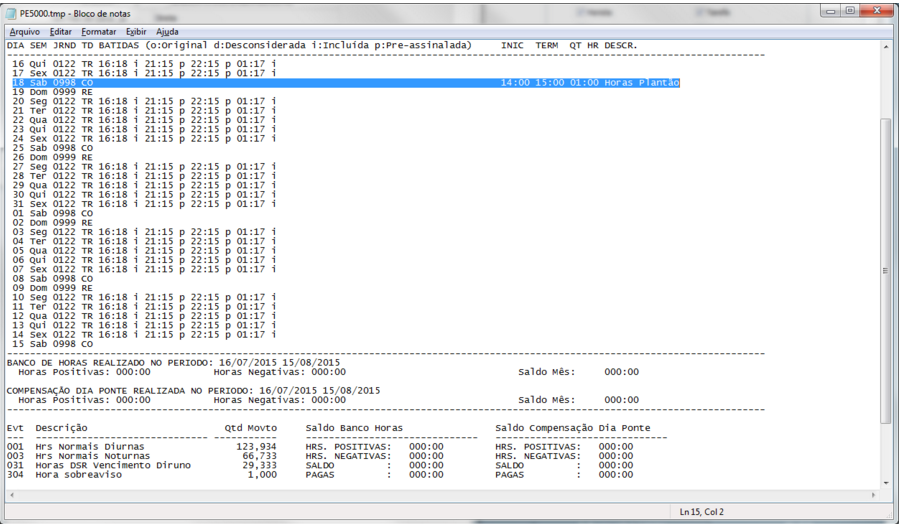Image resolution: width=900 pixels, height=524 pixels.
Task: Click the highlighted row '18 Sab 0998 CO'
Action: pyautogui.click(x=346, y=83)
